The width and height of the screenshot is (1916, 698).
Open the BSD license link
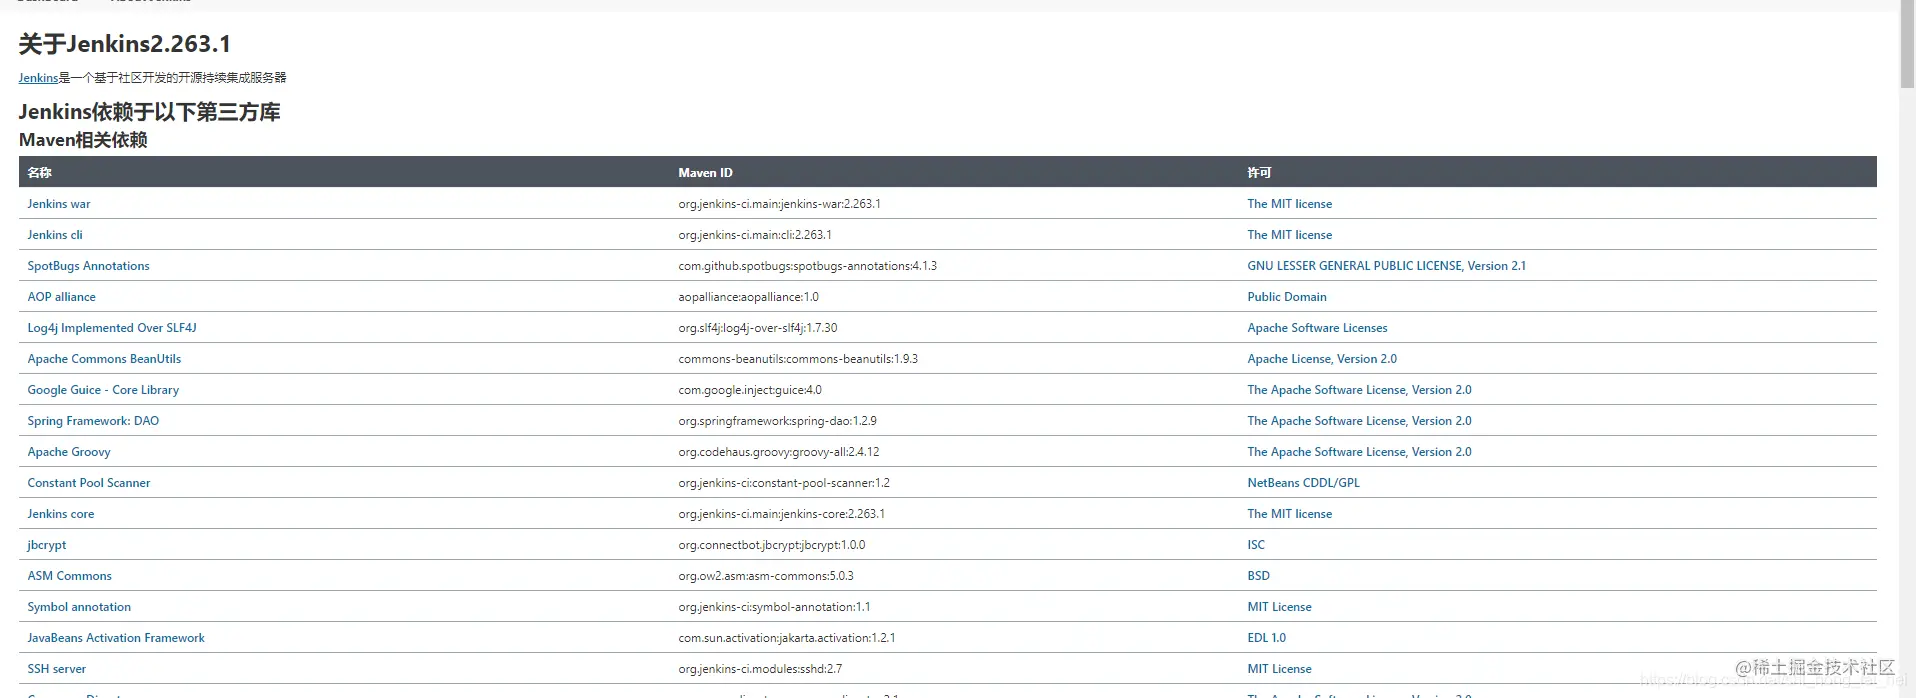pos(1258,576)
